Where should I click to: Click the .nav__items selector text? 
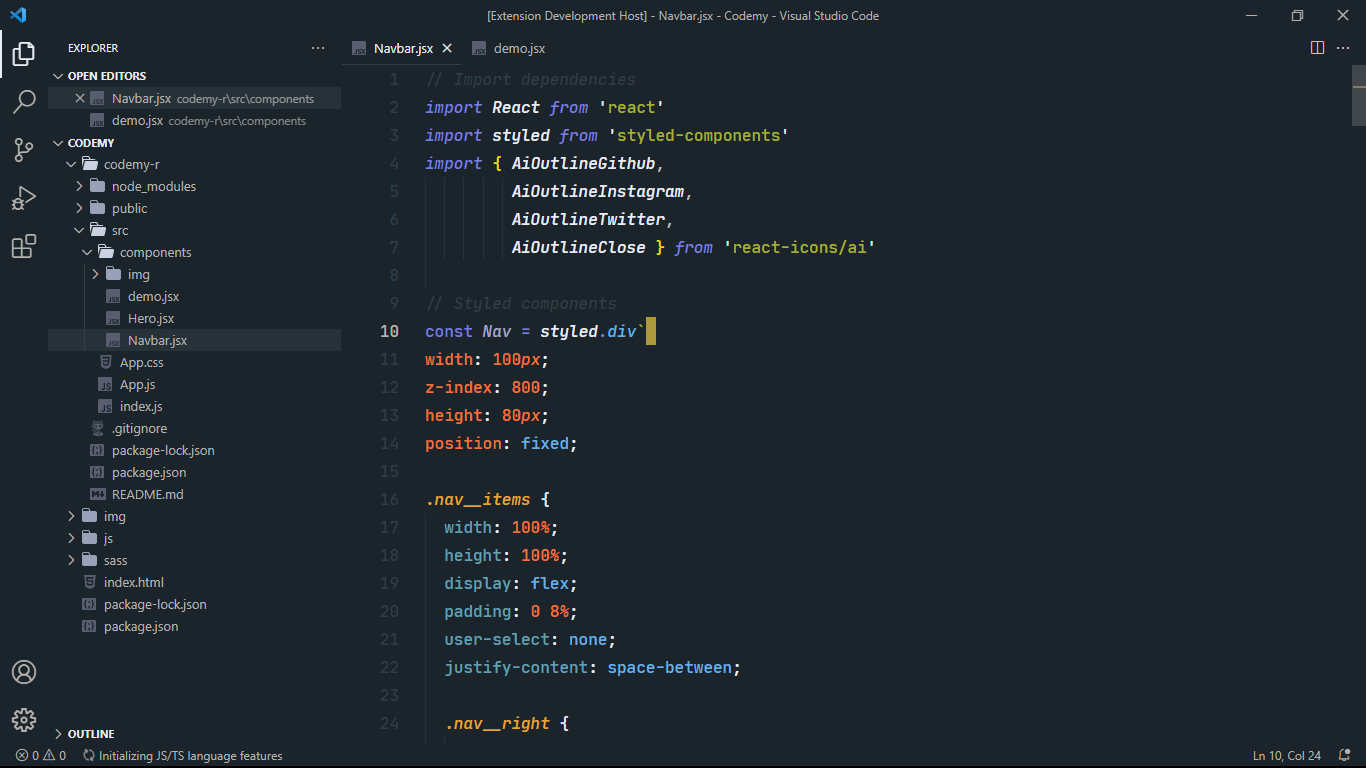click(478, 499)
